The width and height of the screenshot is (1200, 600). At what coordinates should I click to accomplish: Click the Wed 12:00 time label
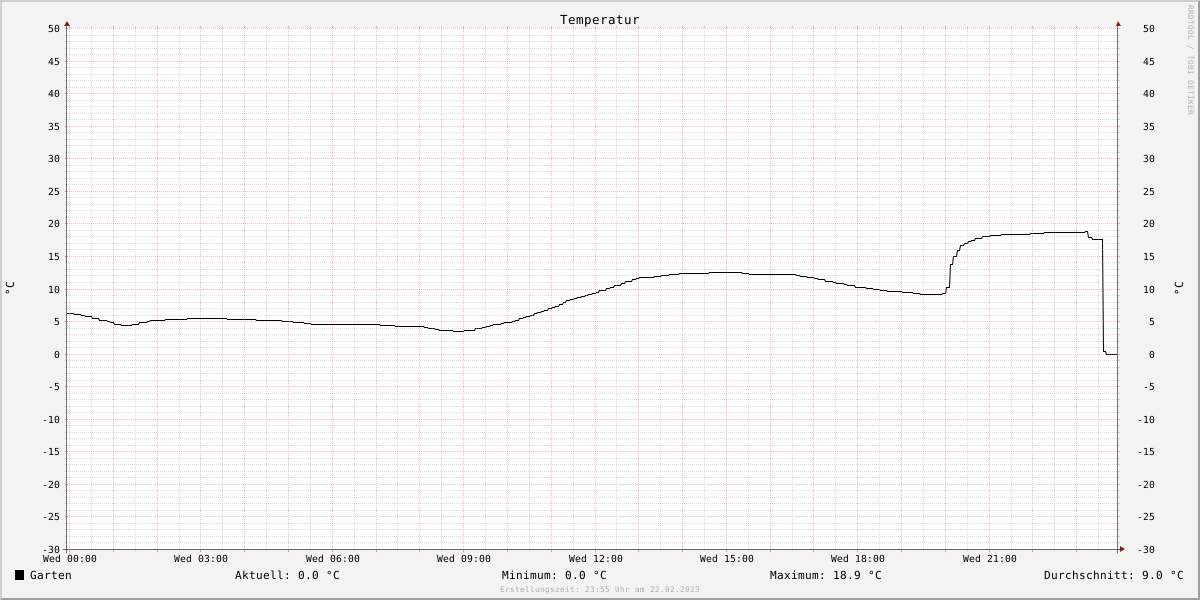596,559
